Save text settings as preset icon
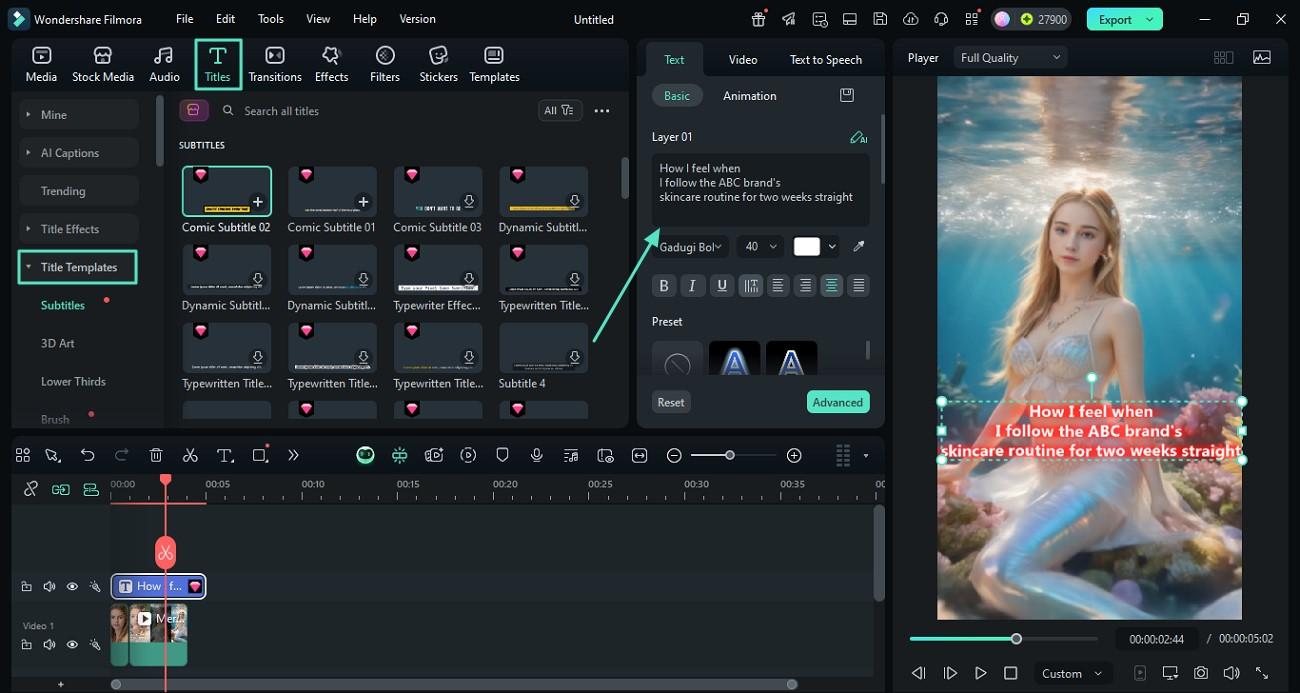1300x693 pixels. pos(847,95)
